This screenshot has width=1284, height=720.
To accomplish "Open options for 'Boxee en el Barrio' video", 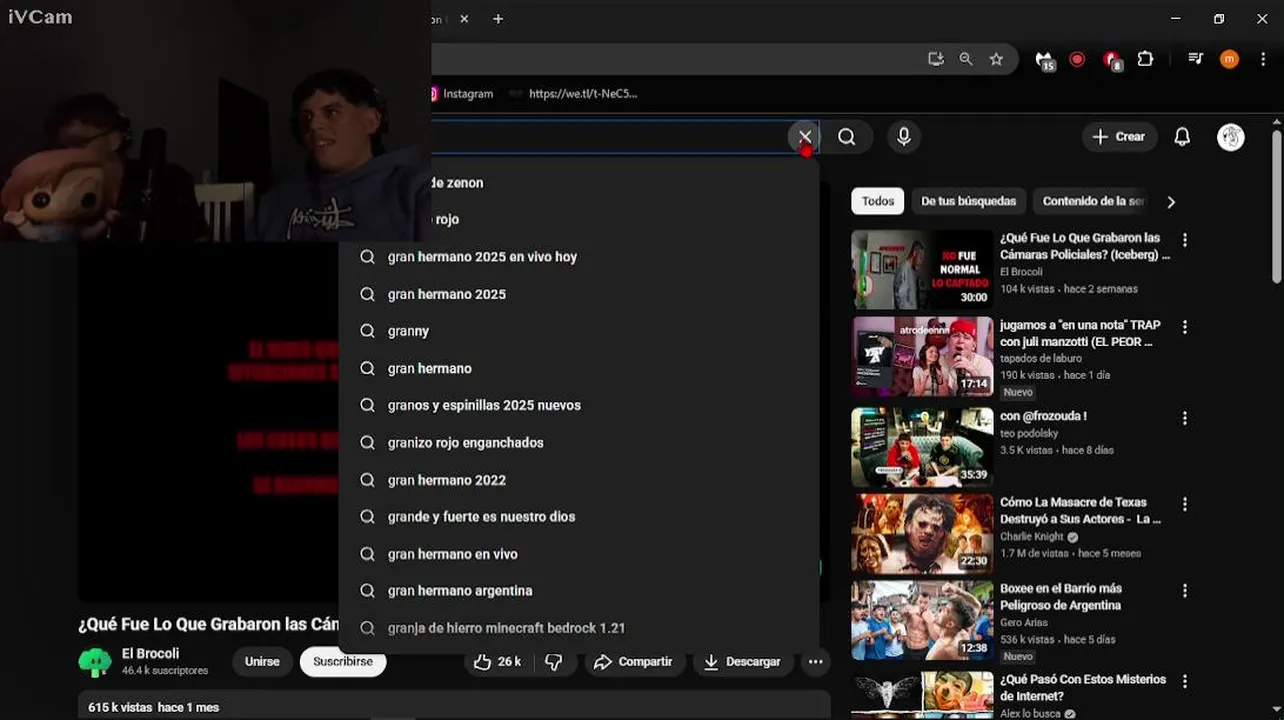I will (x=1185, y=591).
